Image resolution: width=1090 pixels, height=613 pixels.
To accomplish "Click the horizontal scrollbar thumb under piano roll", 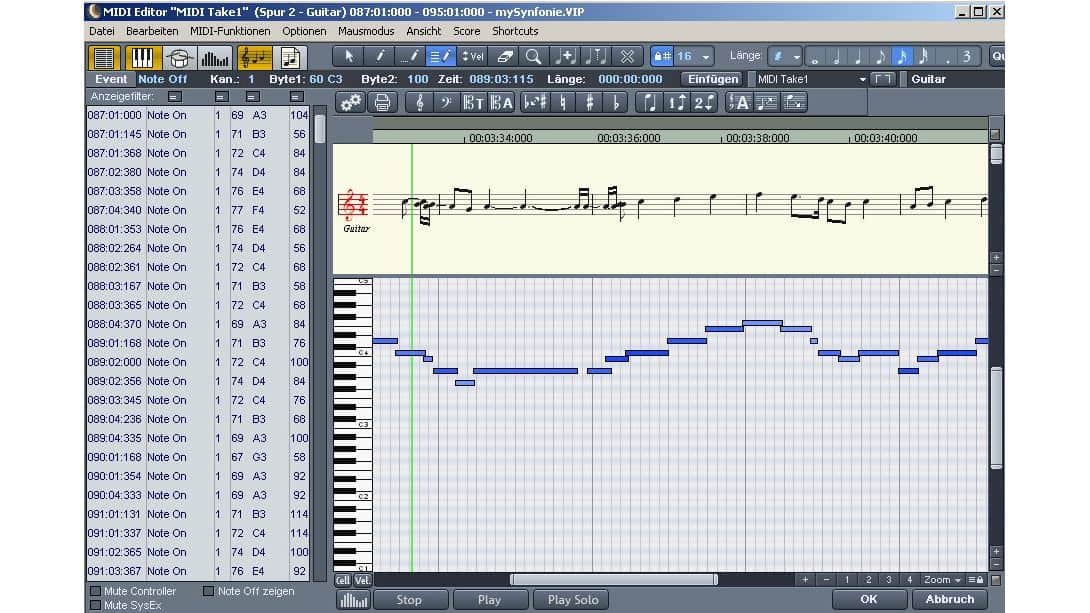I will 613,580.
